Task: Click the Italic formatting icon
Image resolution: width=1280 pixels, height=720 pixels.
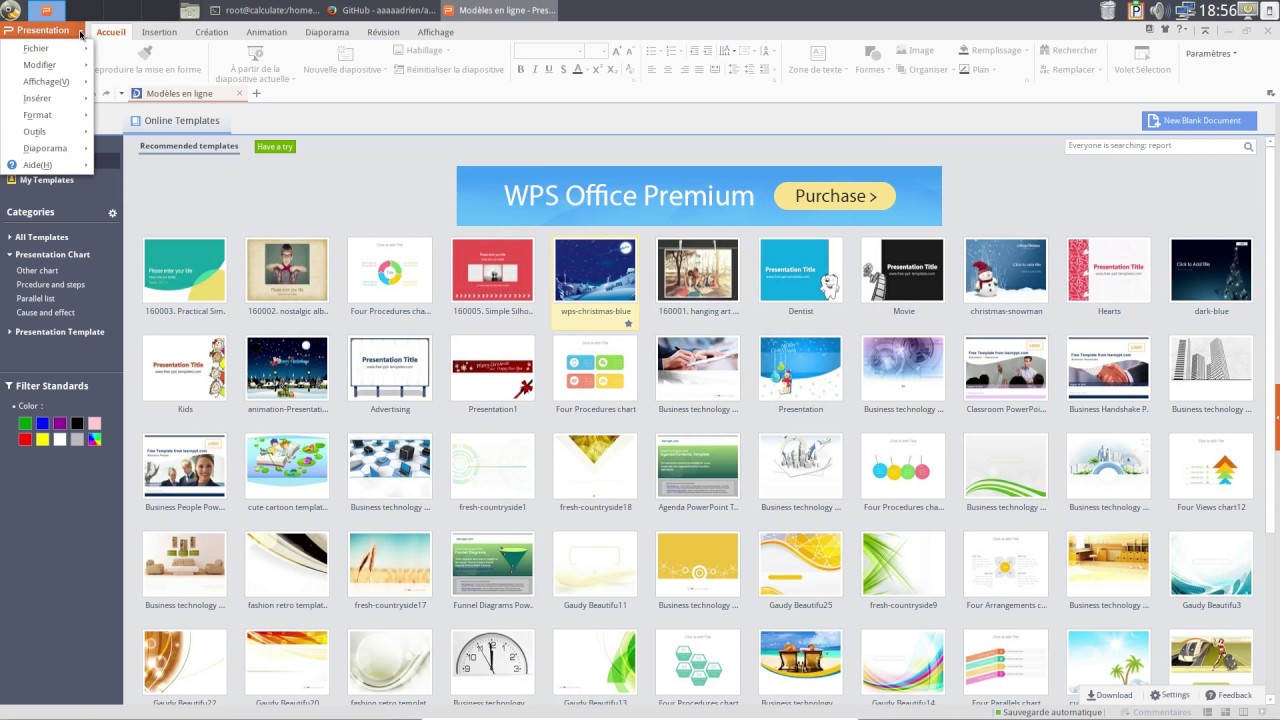Action: tap(535, 70)
